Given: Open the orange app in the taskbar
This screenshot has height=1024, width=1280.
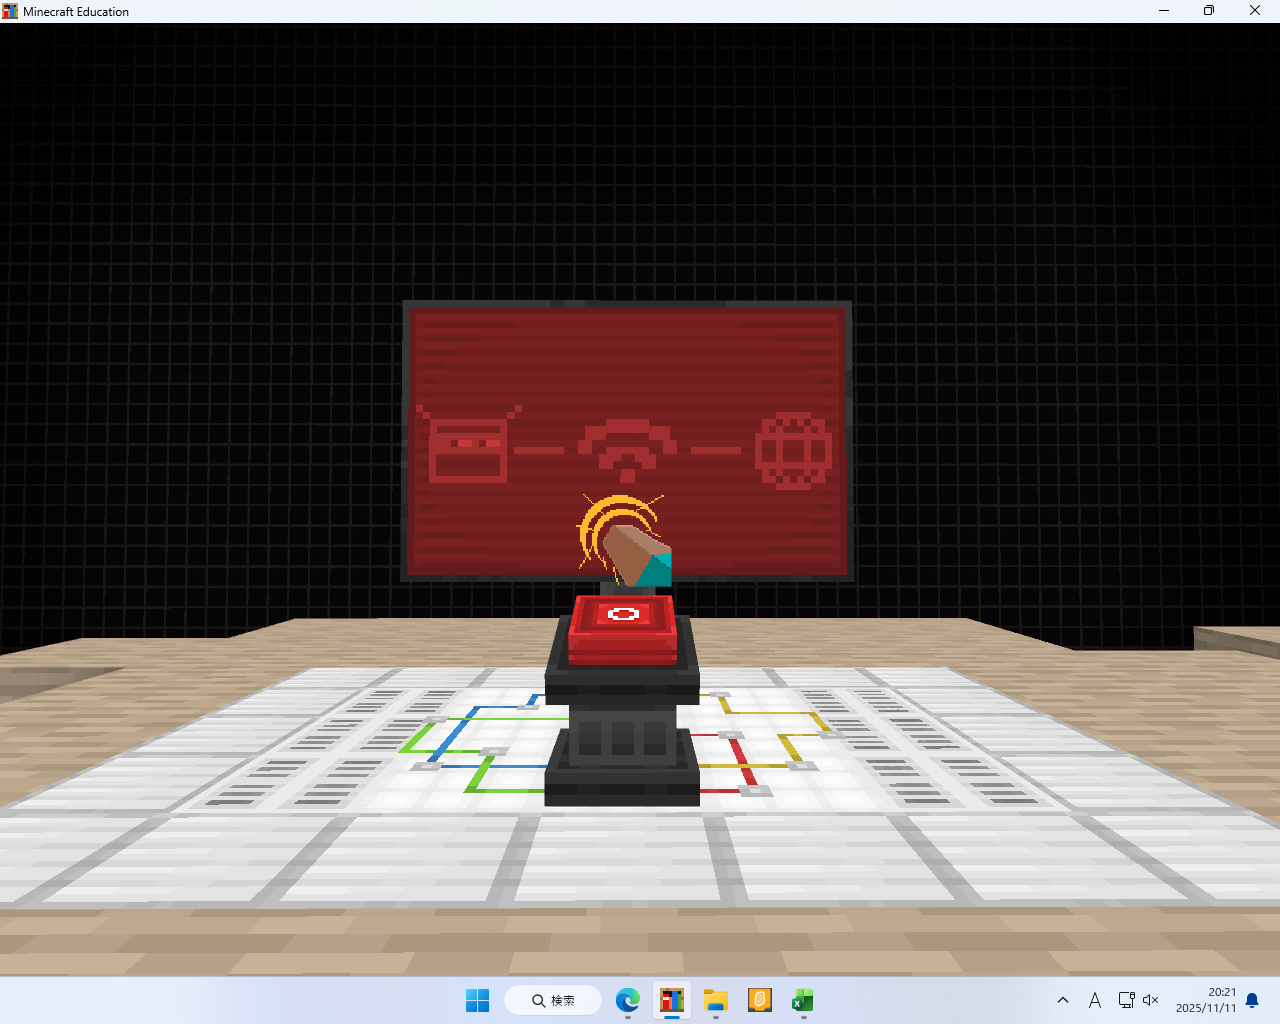Looking at the screenshot, I should 759,1000.
